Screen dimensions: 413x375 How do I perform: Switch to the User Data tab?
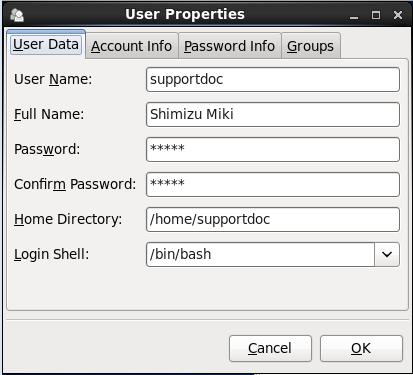46,44
